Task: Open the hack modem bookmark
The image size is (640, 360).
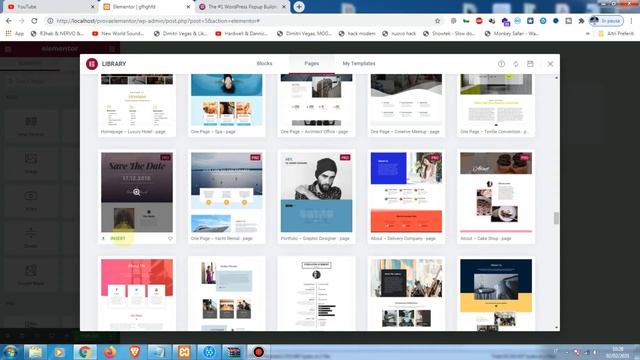Action: 357,33
